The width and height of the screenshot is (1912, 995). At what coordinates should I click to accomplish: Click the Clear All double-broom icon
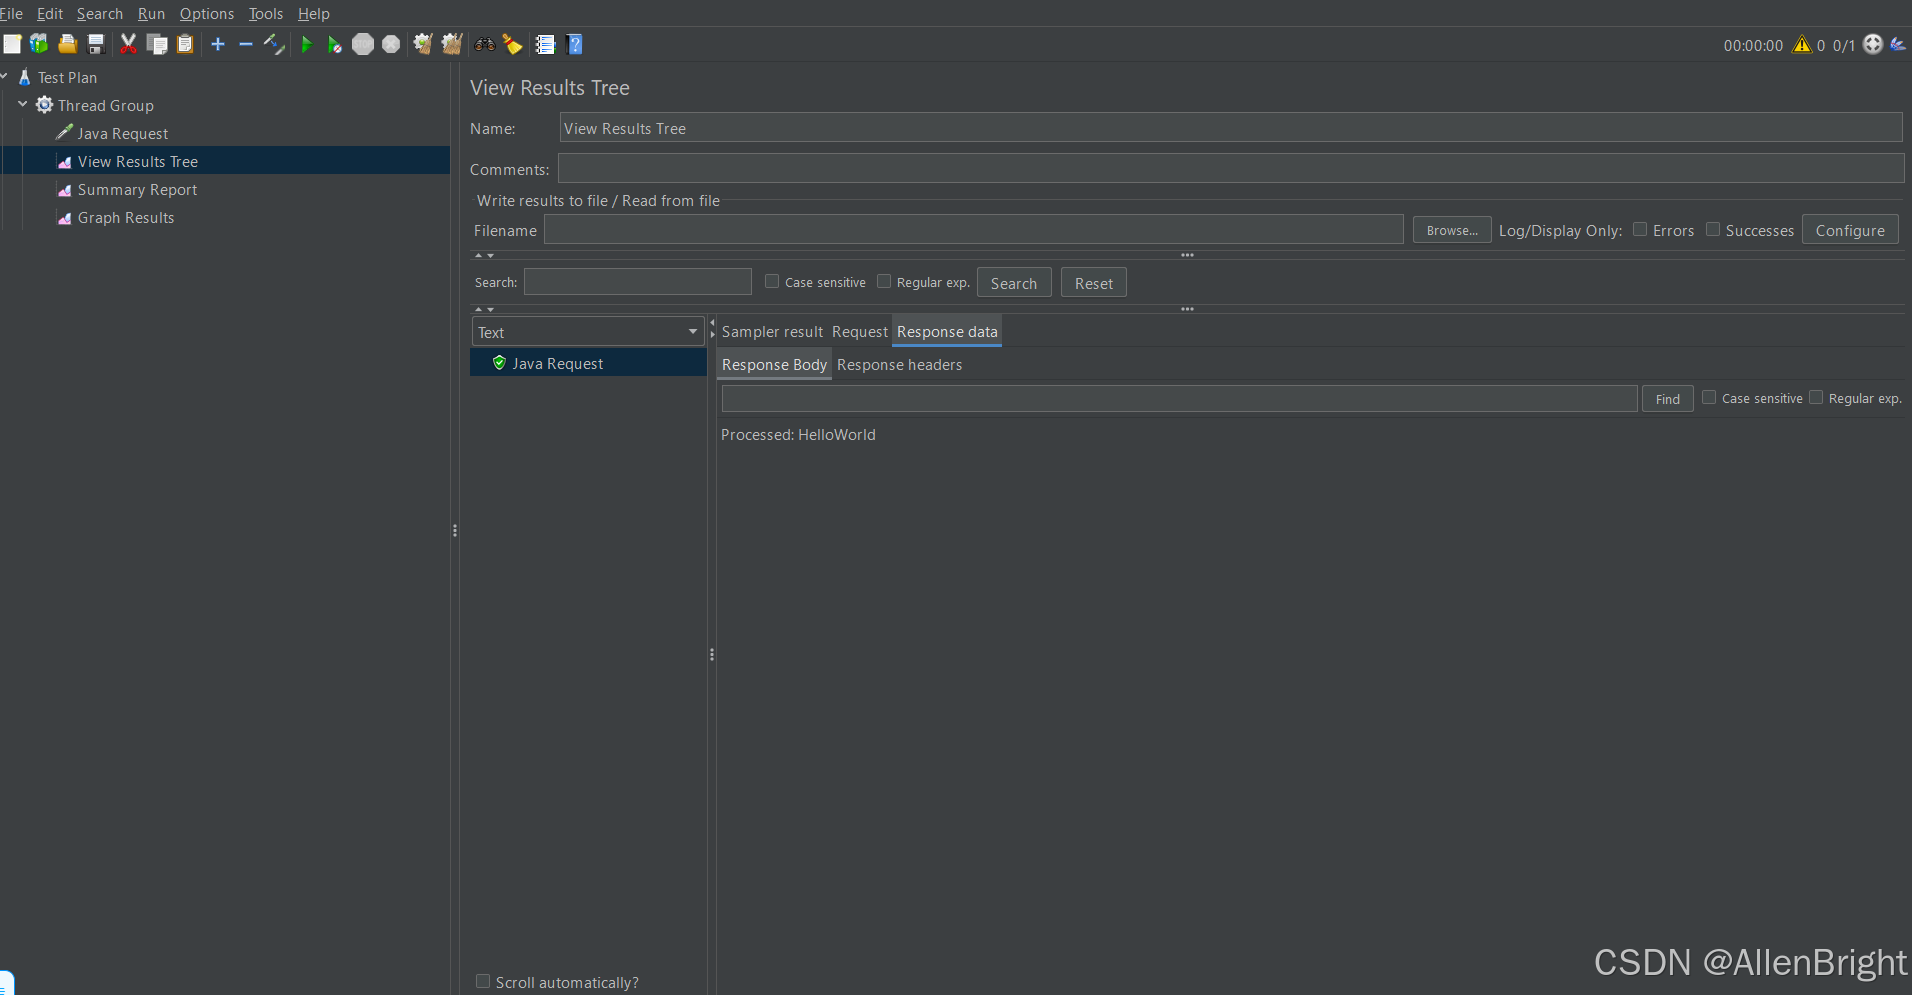coord(452,44)
